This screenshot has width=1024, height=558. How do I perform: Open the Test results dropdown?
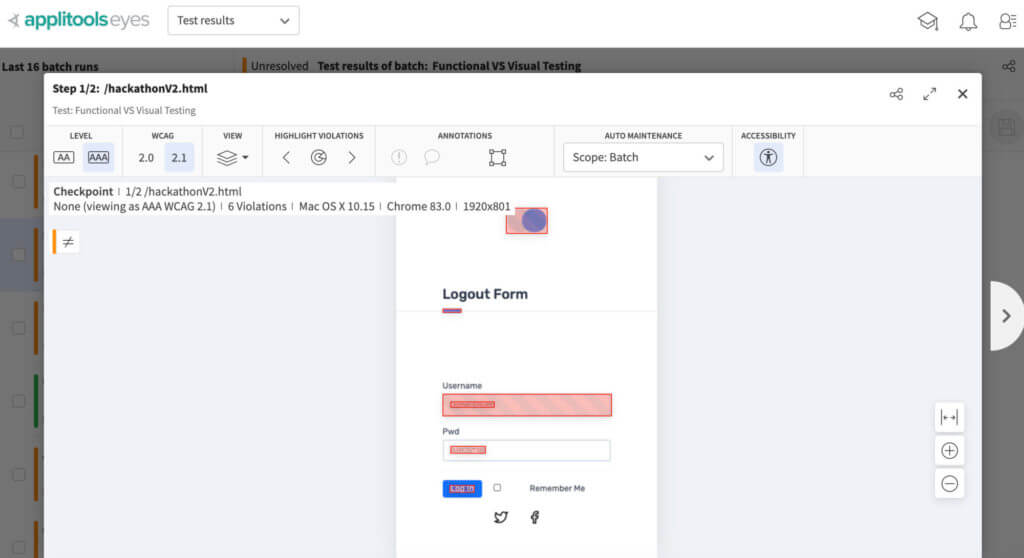point(232,20)
